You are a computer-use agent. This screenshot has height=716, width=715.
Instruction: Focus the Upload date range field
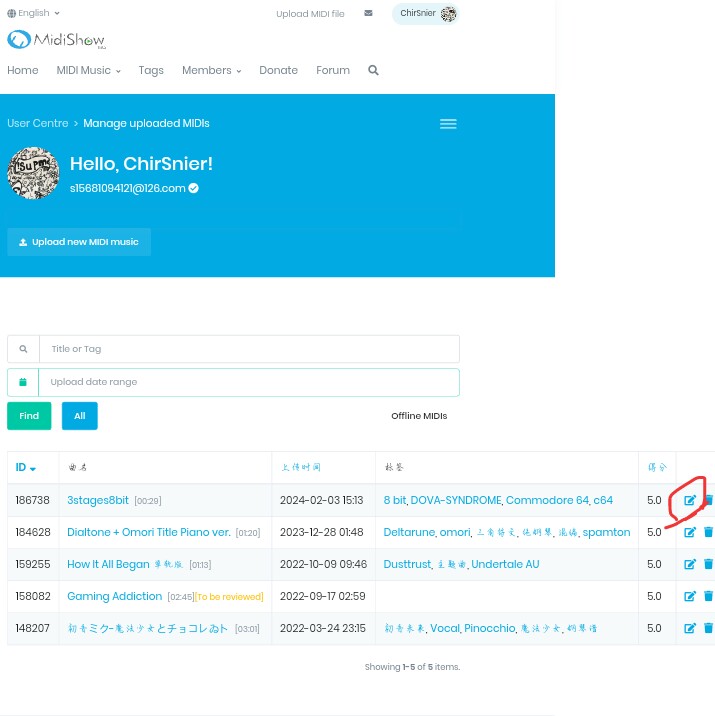pos(249,382)
